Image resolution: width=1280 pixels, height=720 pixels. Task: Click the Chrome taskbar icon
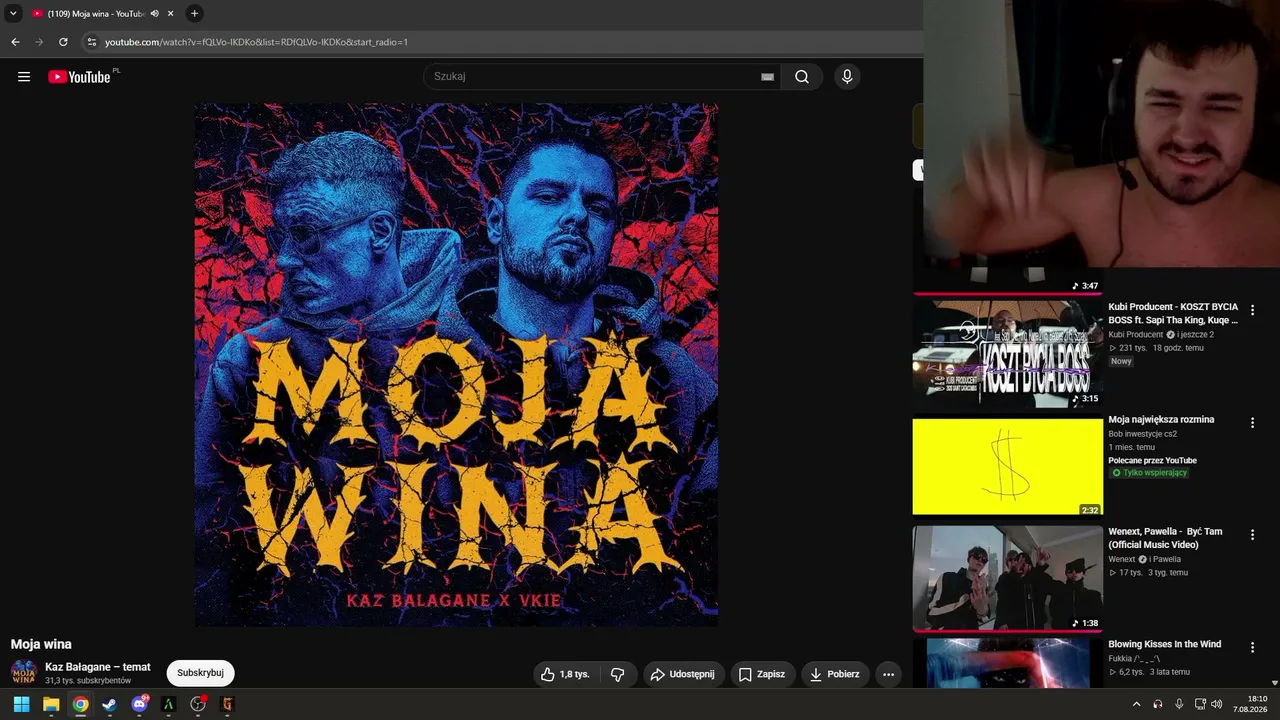[80, 704]
